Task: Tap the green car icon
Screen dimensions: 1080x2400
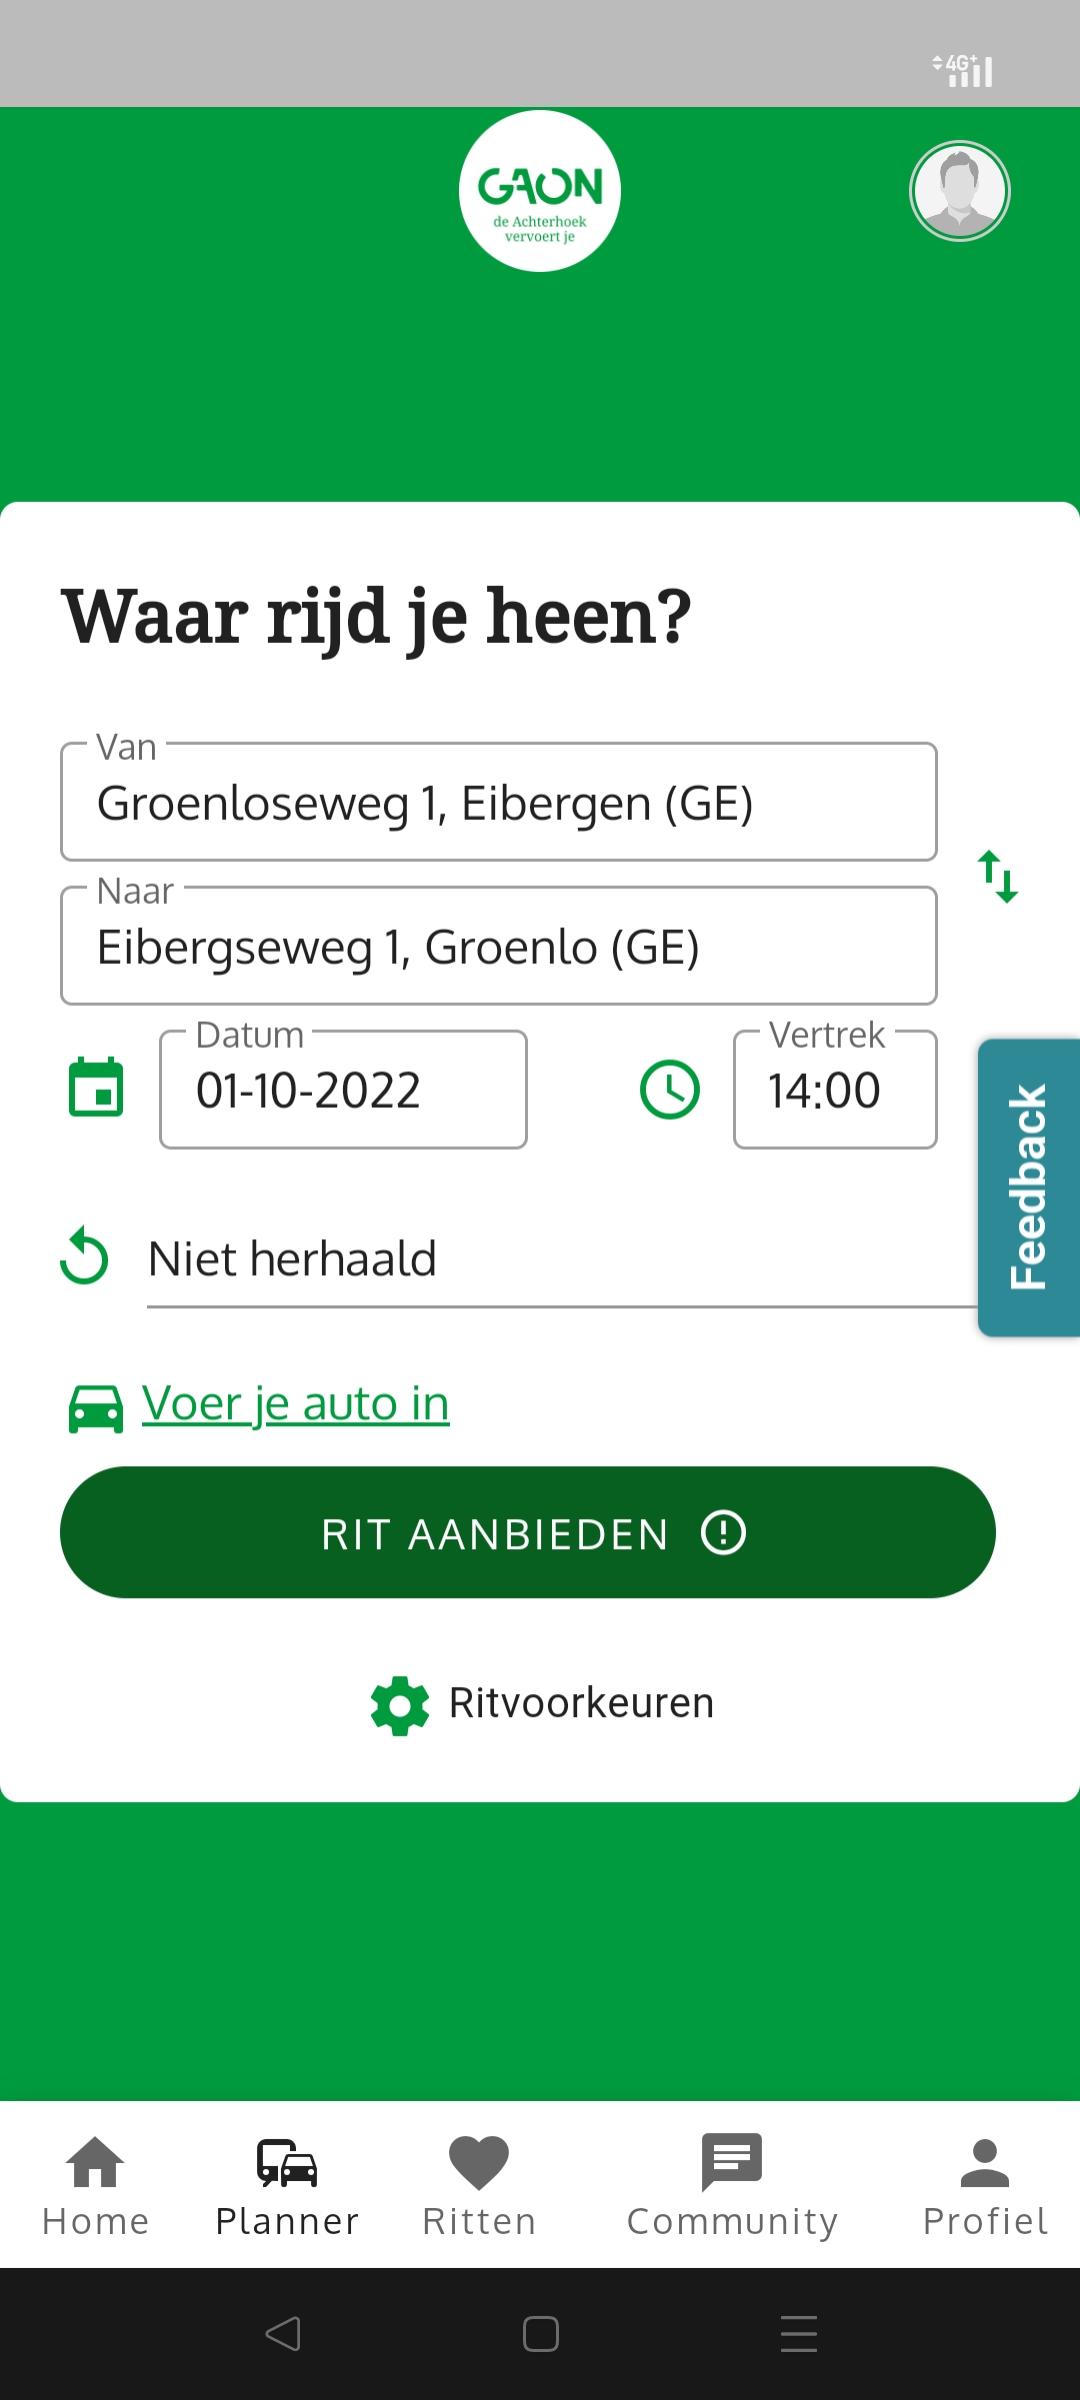Action: (96, 1407)
